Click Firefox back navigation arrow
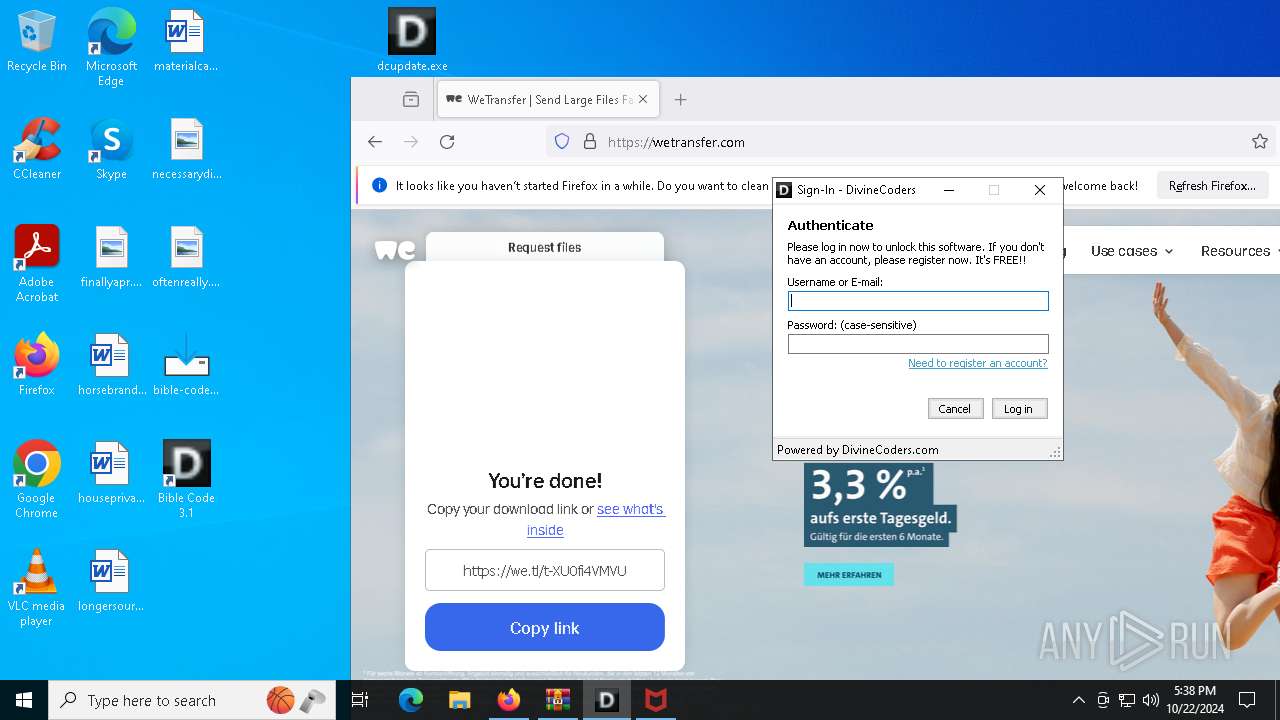The height and width of the screenshot is (720, 1280). tap(375, 142)
